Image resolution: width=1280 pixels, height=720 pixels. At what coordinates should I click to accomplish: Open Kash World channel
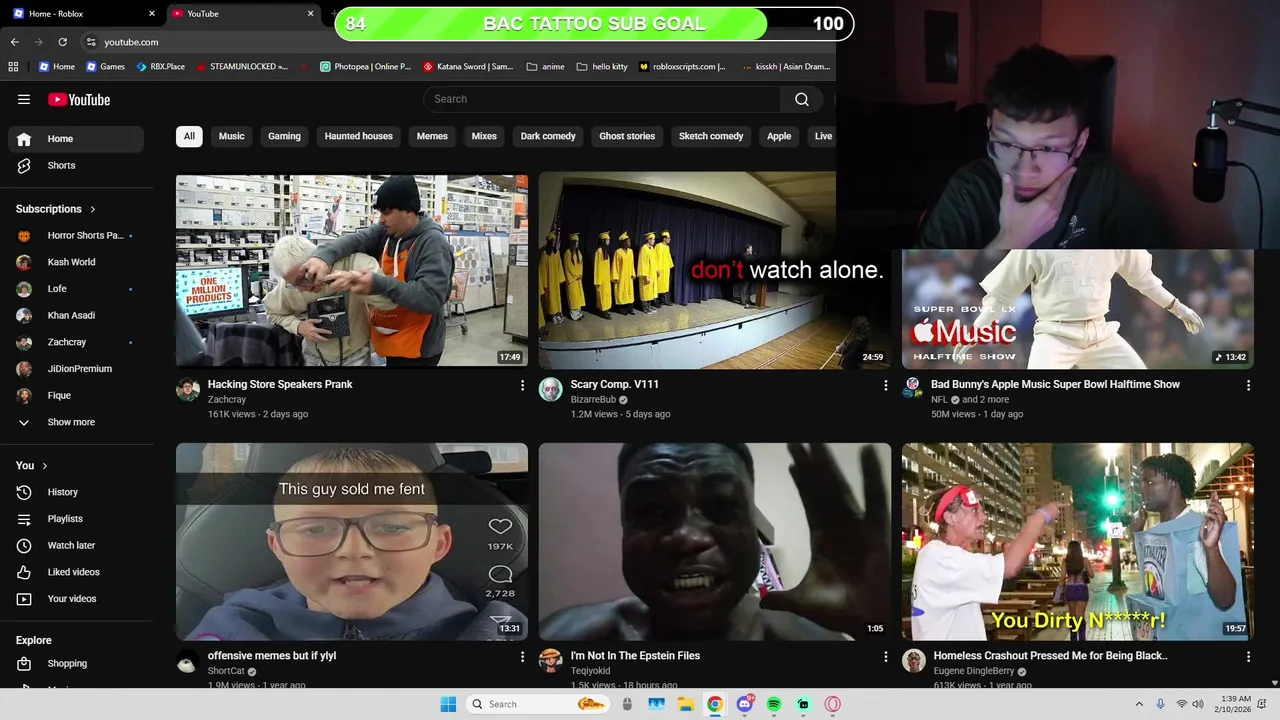[76, 262]
